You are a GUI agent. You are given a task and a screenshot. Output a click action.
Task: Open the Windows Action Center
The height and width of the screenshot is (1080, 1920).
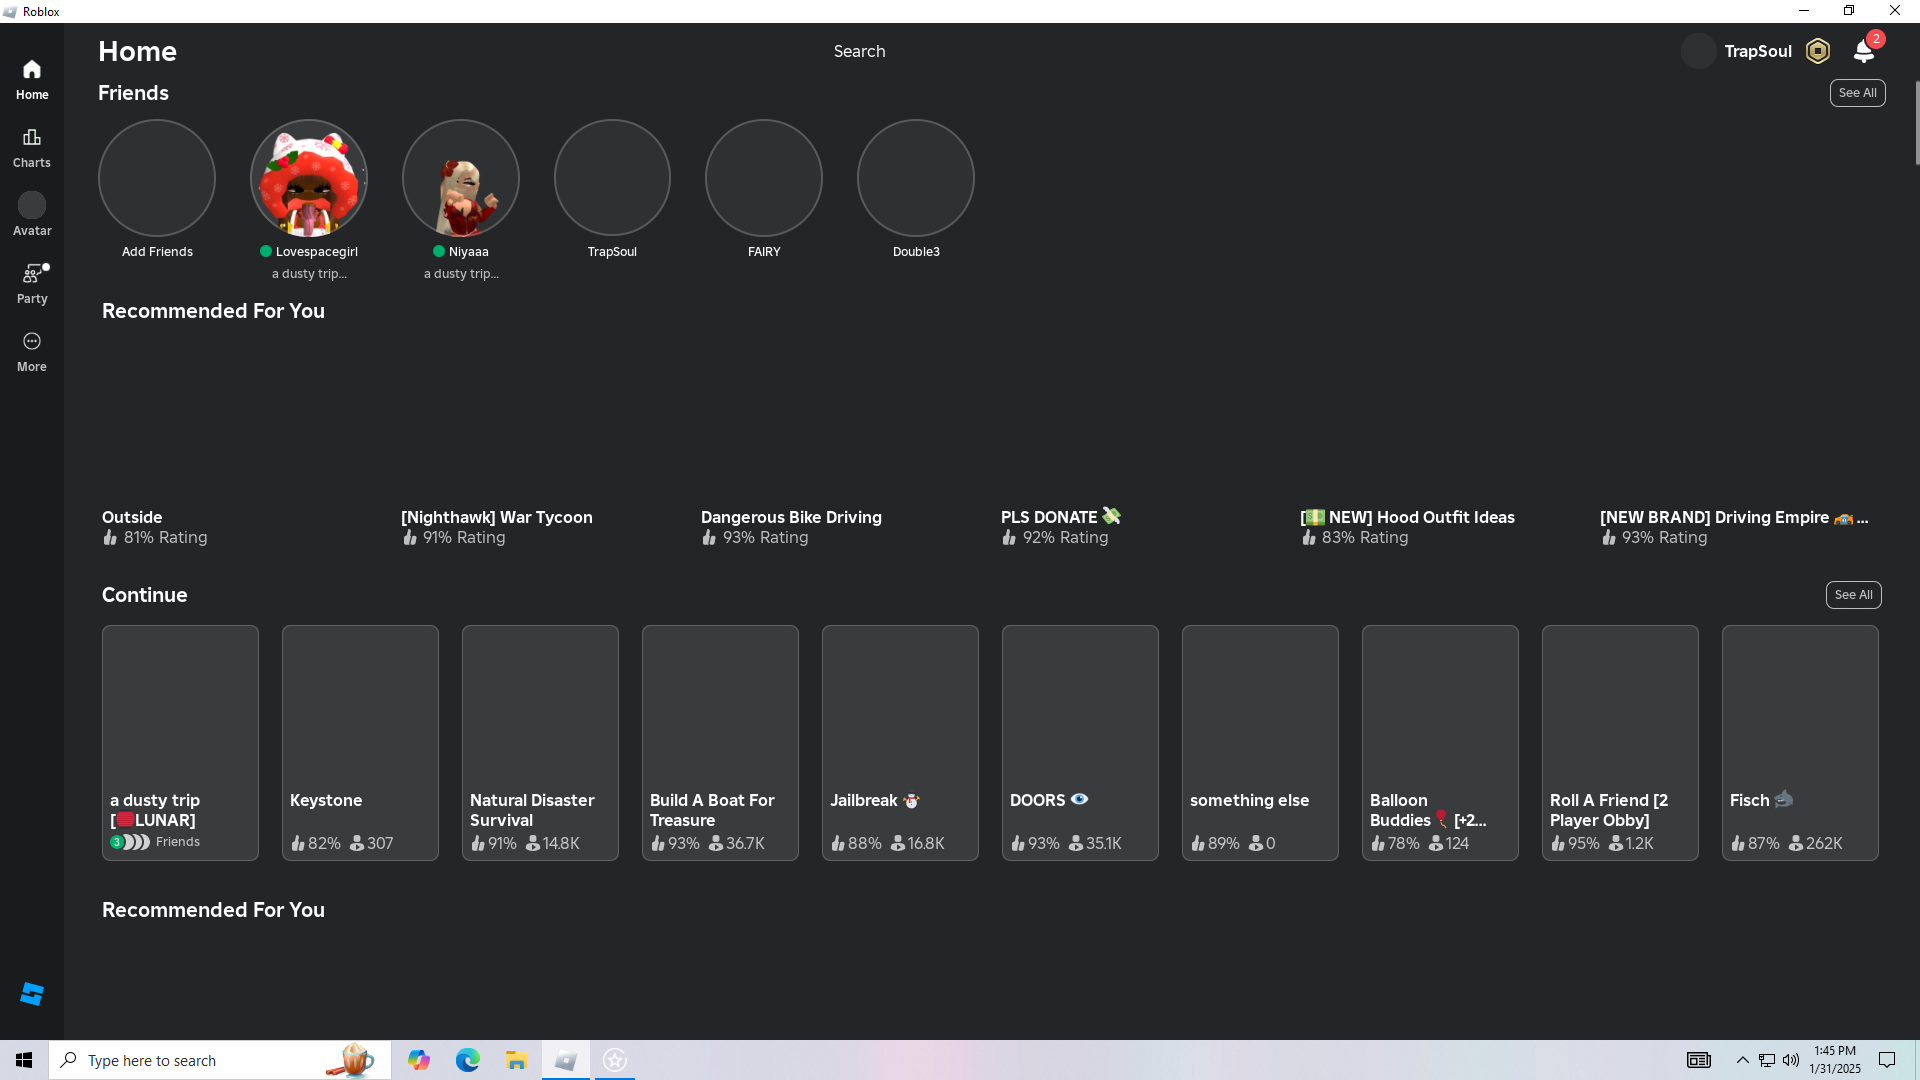pyautogui.click(x=1887, y=1060)
